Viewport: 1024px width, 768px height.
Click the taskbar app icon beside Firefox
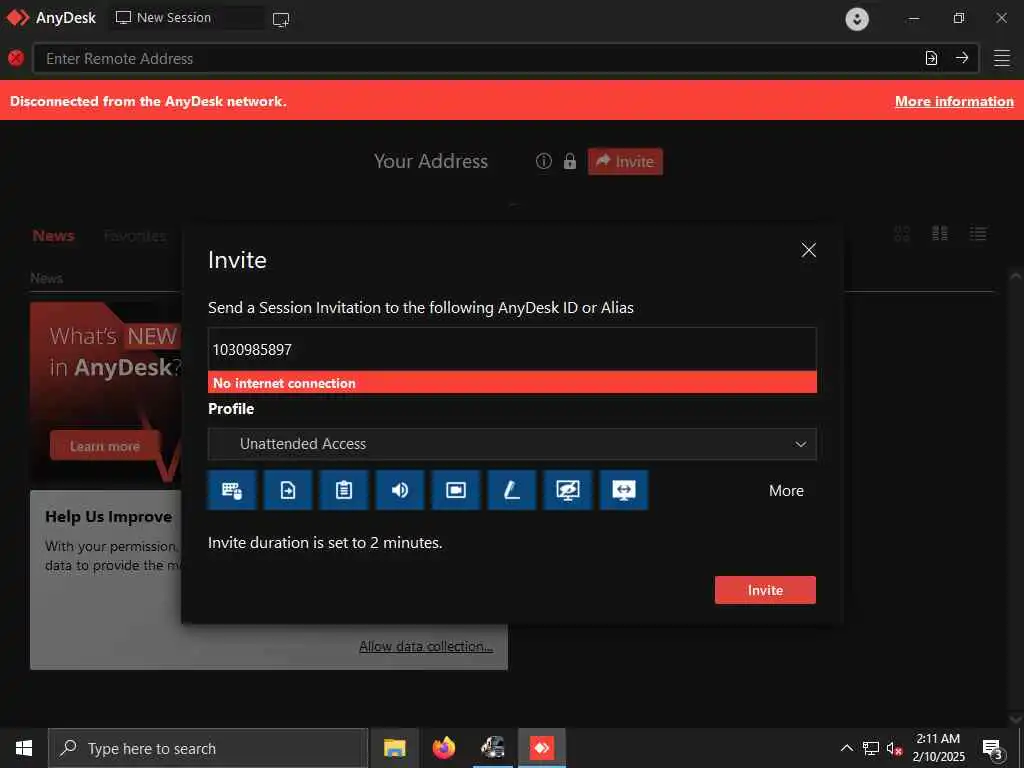coord(493,748)
